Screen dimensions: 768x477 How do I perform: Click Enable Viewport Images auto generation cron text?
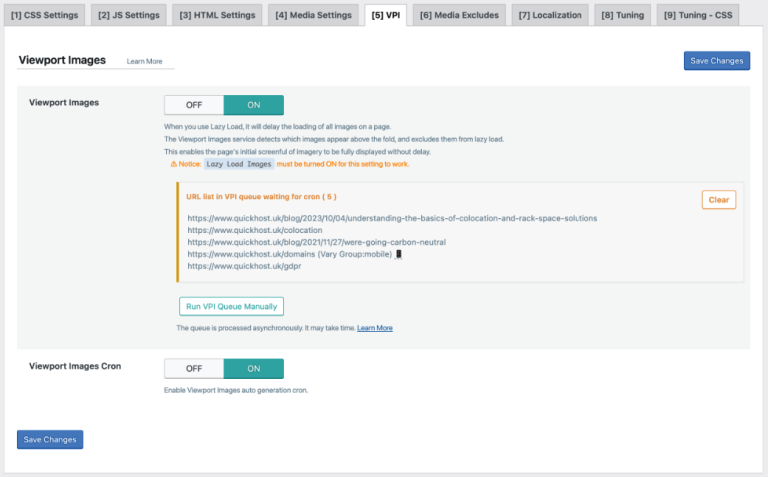(236, 390)
